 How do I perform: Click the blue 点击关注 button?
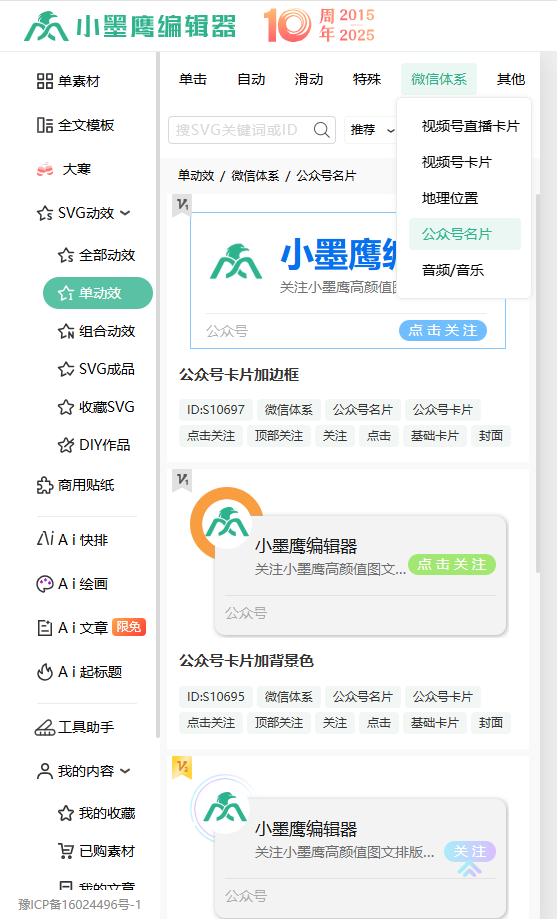tap(443, 331)
